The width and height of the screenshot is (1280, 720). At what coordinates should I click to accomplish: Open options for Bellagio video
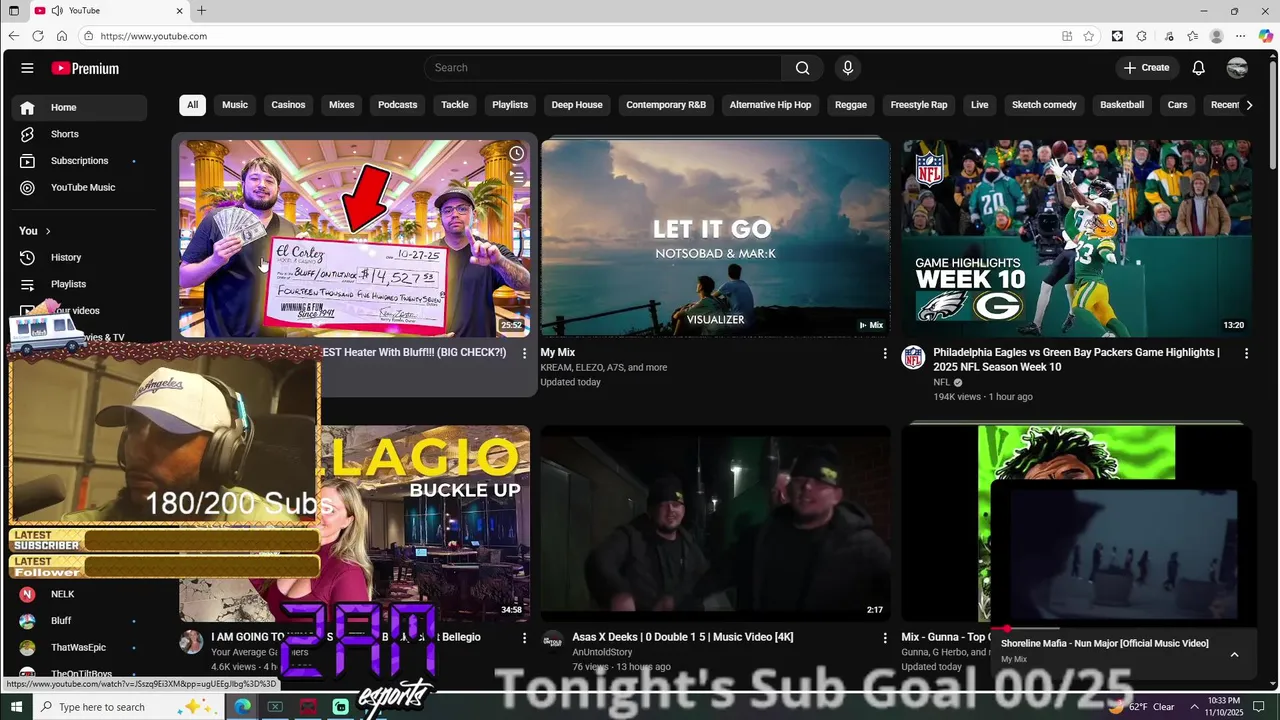pyautogui.click(x=524, y=637)
